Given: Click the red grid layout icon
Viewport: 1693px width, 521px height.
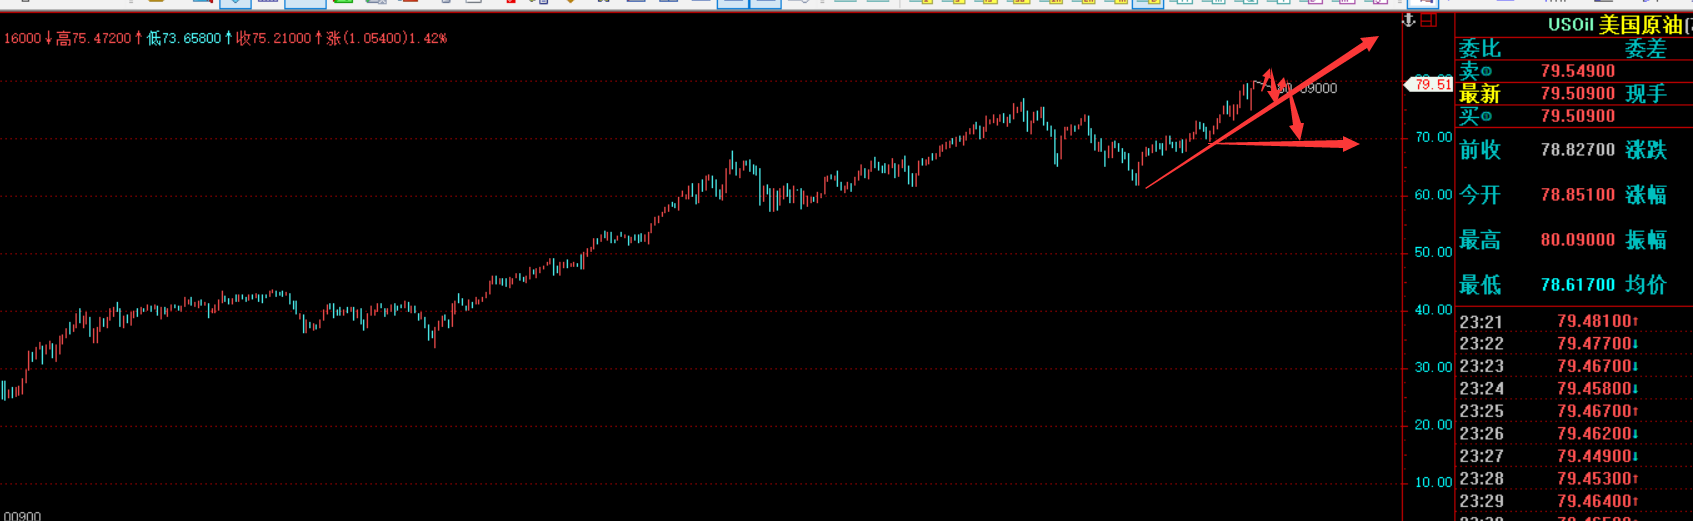Looking at the screenshot, I should click(1429, 20).
